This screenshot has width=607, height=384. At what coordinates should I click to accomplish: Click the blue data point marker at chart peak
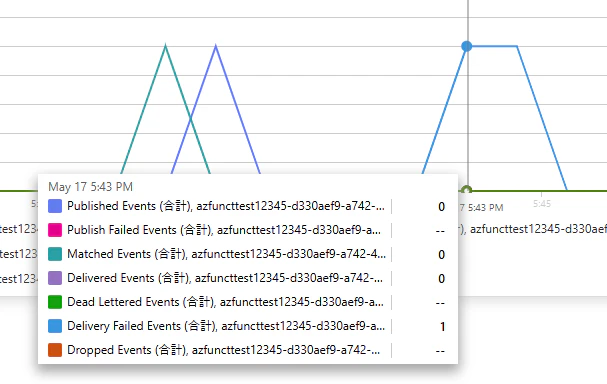click(x=467, y=46)
